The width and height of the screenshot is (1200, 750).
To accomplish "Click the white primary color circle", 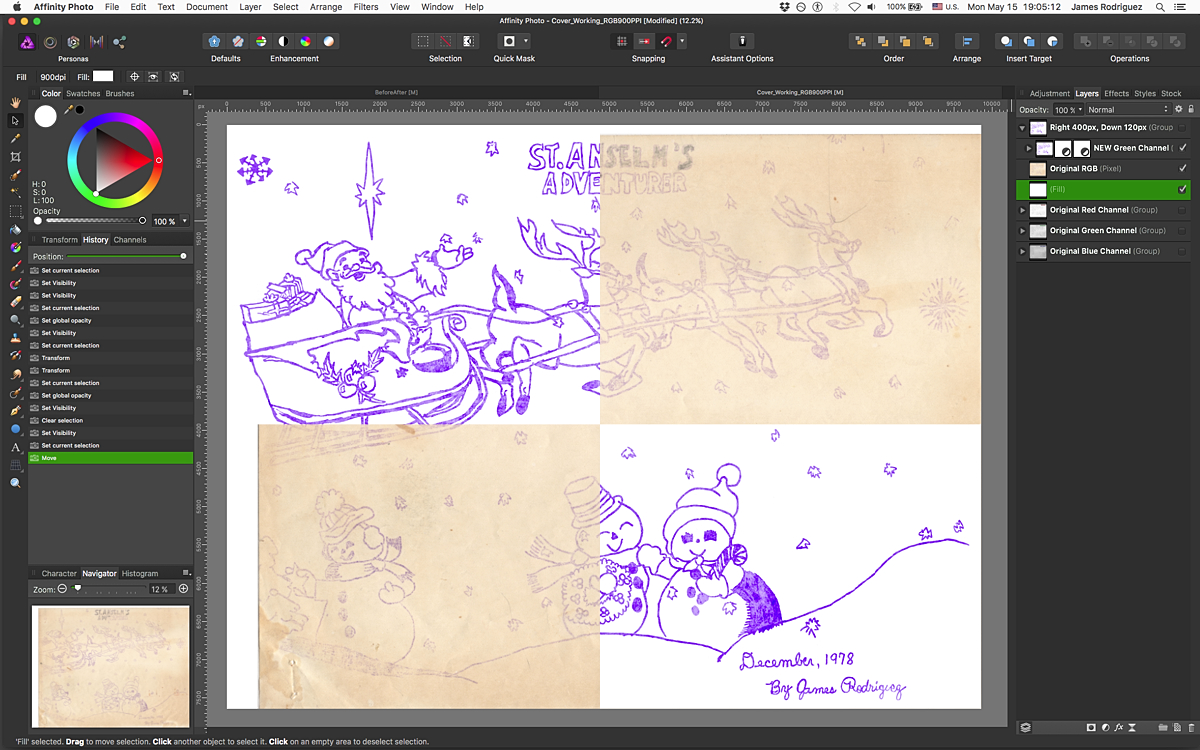I will pos(46,116).
